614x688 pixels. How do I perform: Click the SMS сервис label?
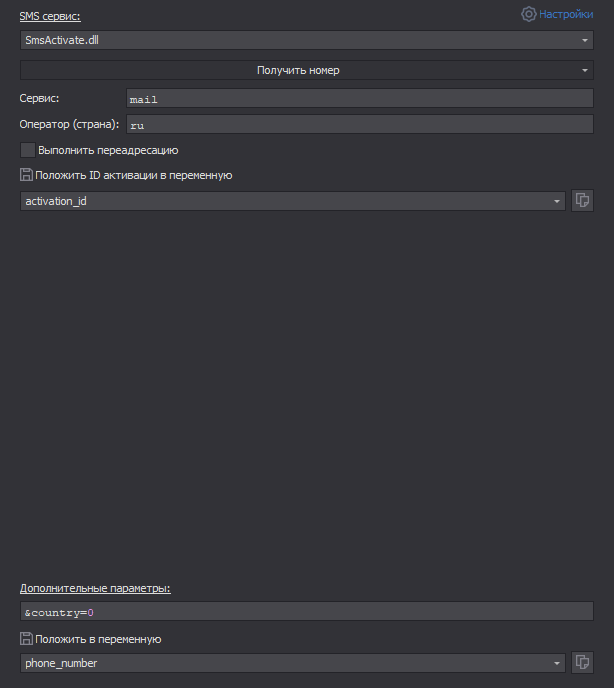click(x=50, y=16)
